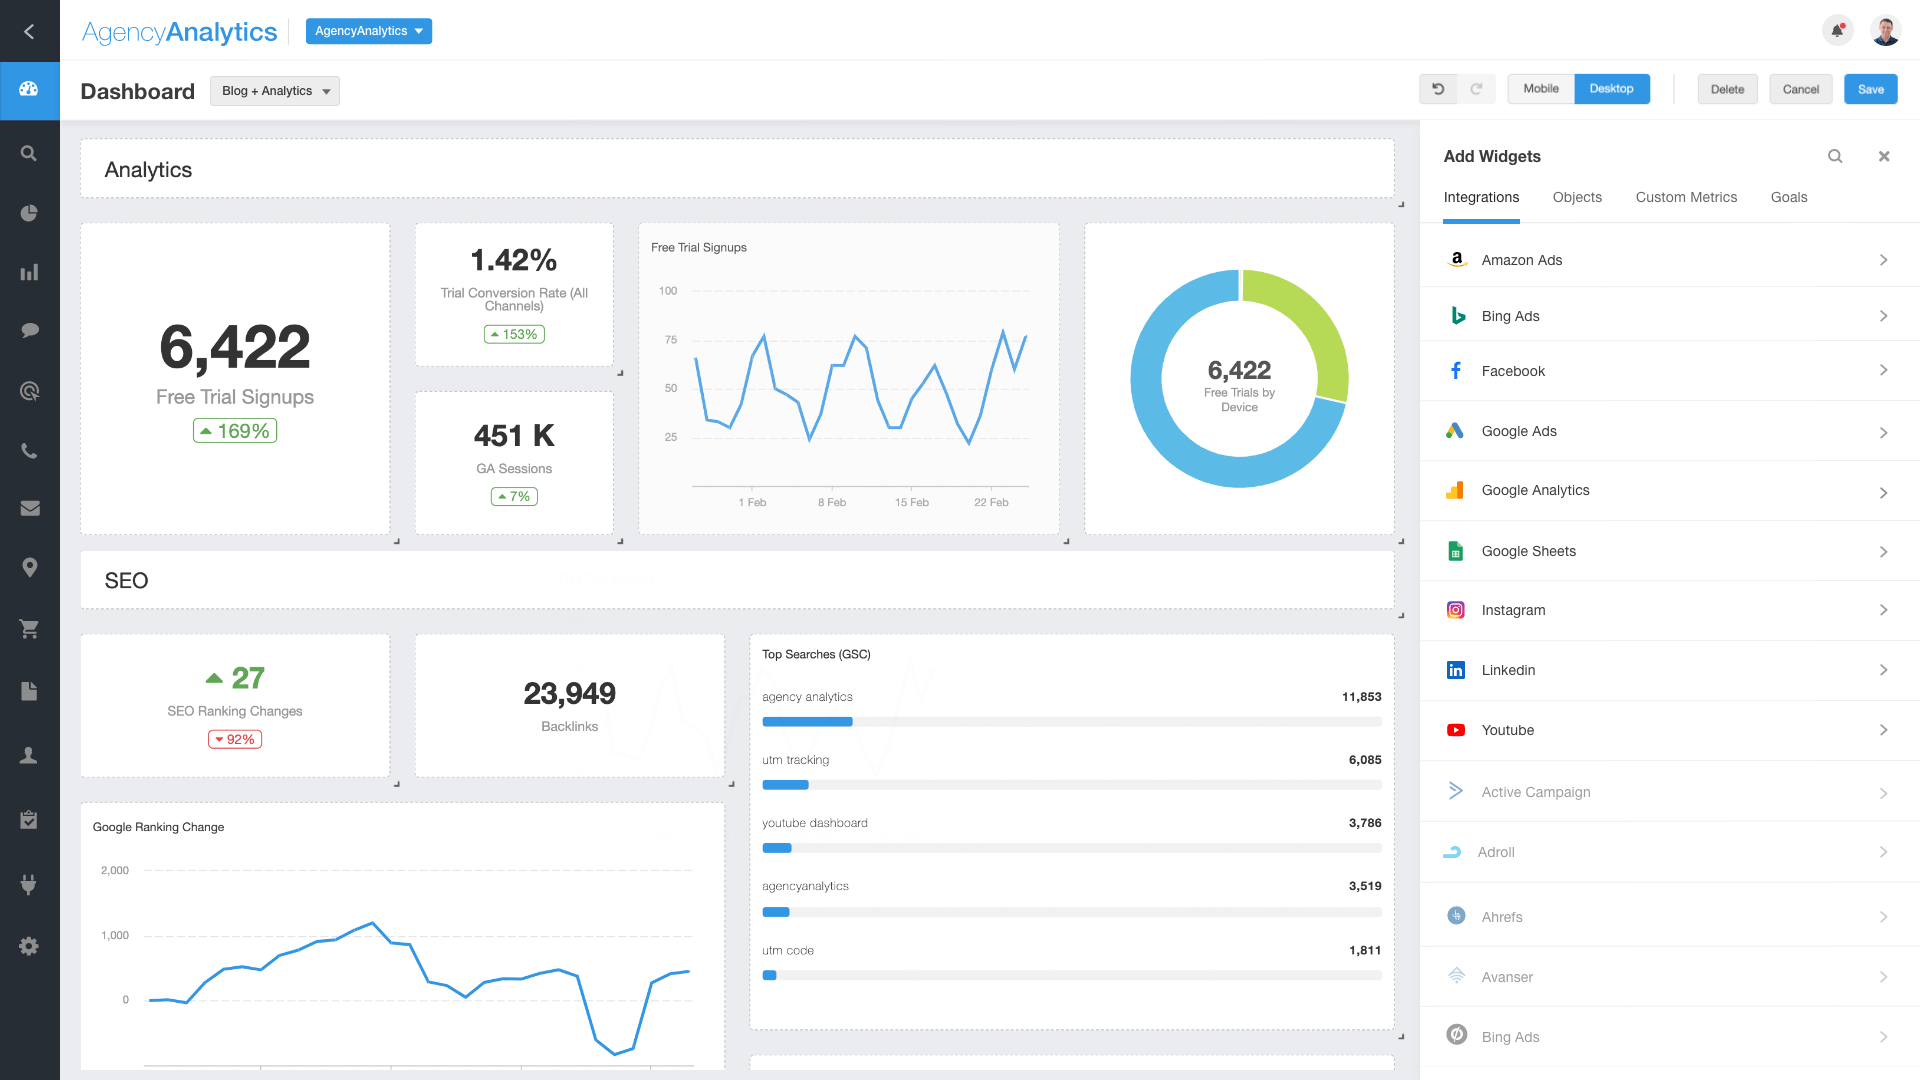Switch to Desktop view

1612,89
